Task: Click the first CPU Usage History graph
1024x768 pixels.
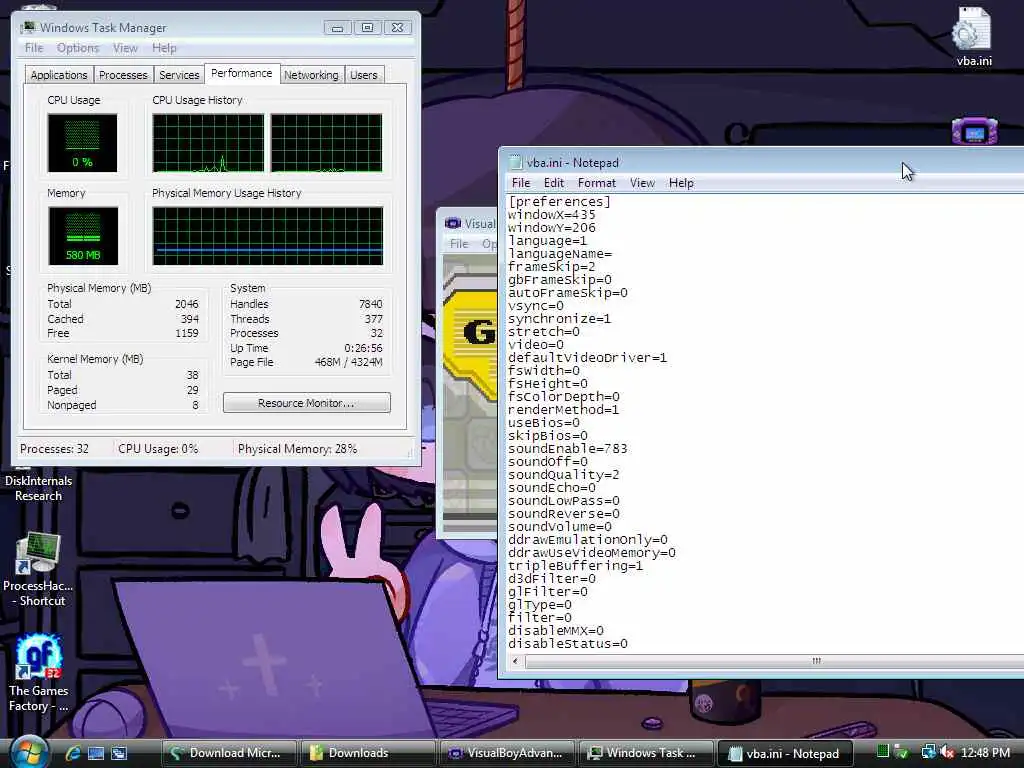Action: 208,143
